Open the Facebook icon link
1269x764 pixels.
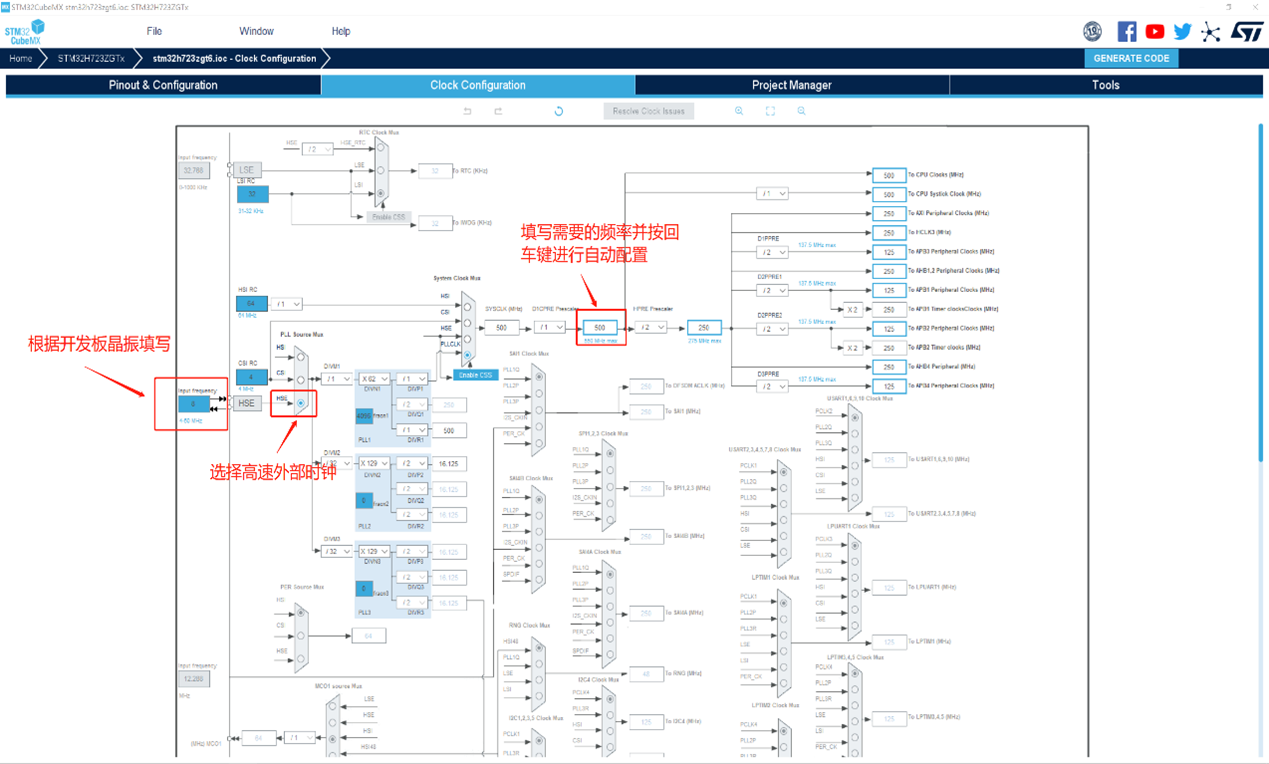coord(1126,32)
